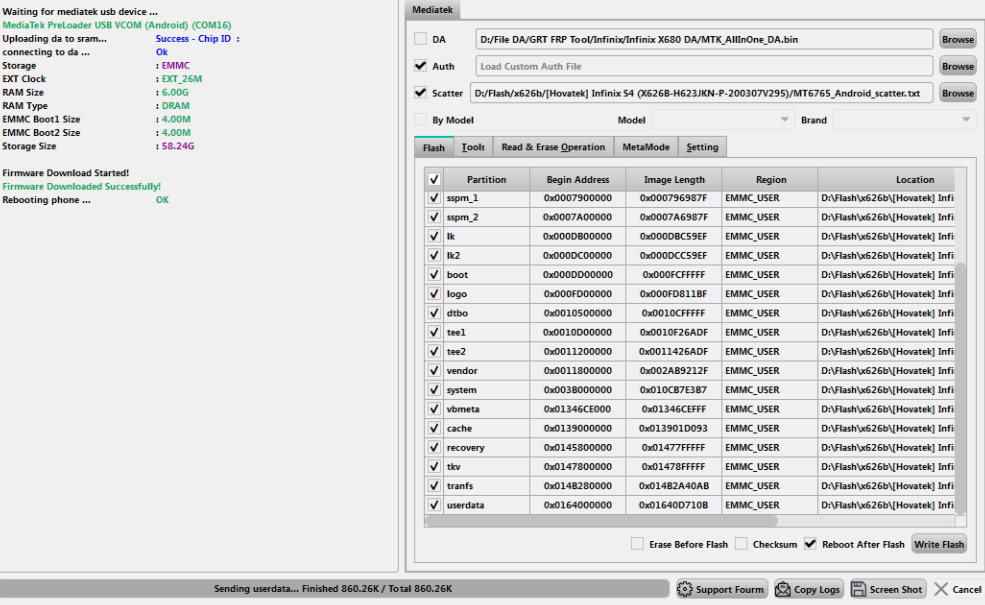Click the Image Length column header
This screenshot has width=985, height=605.
673,180
